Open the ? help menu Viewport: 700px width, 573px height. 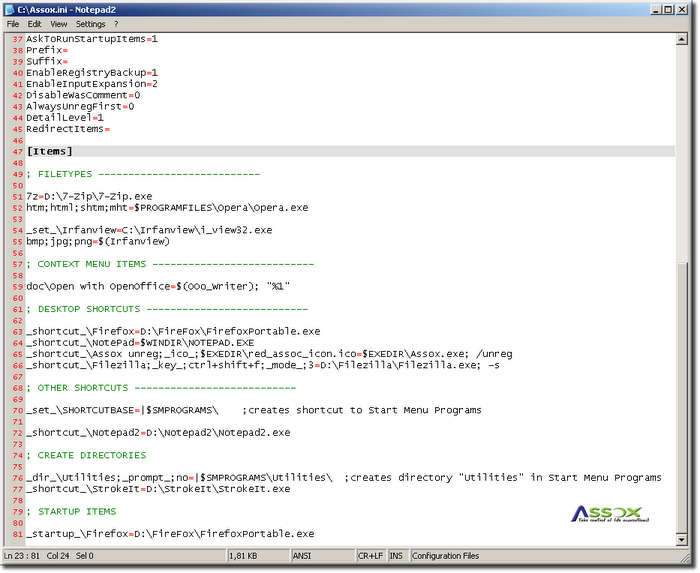[116, 24]
